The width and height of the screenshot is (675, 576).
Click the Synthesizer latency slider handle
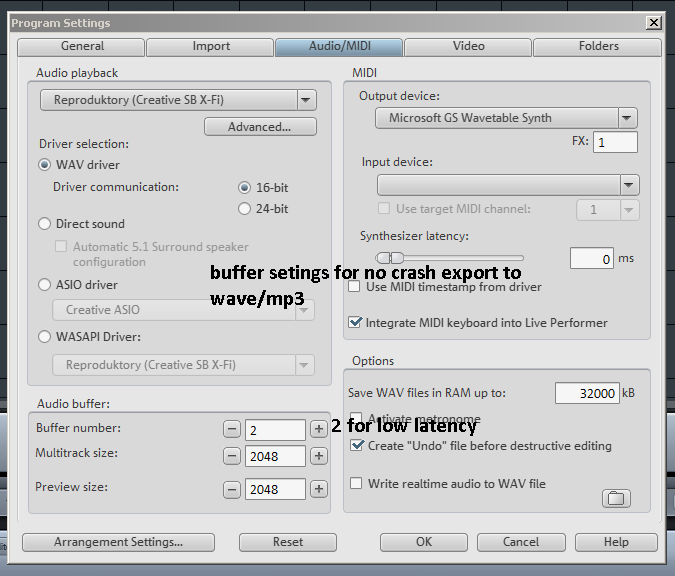(x=383, y=258)
